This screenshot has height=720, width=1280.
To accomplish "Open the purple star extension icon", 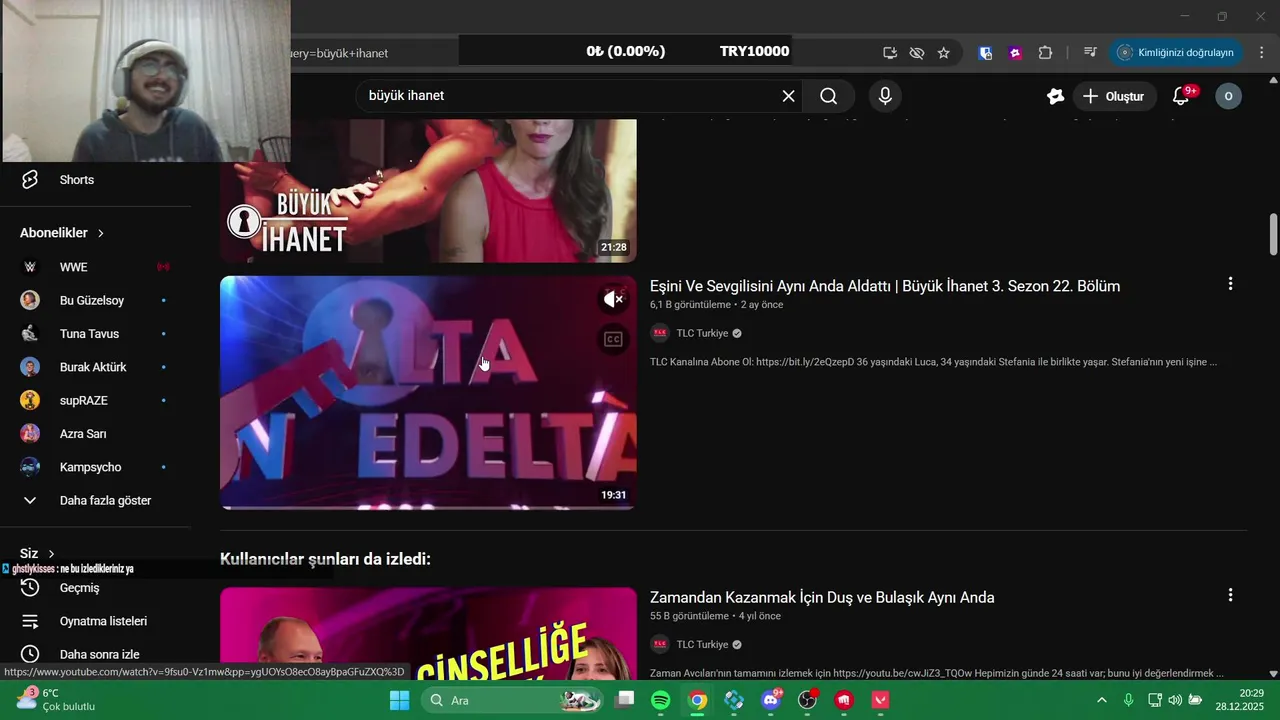I will click(1016, 53).
